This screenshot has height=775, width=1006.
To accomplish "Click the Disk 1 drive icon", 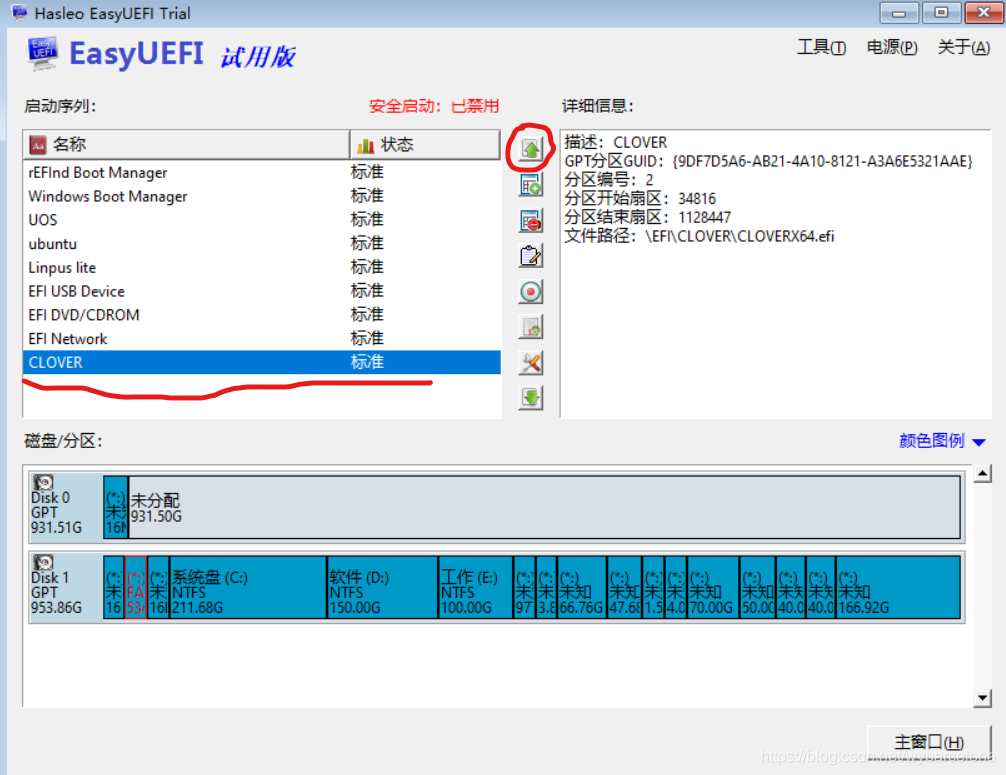I will click(x=44, y=563).
